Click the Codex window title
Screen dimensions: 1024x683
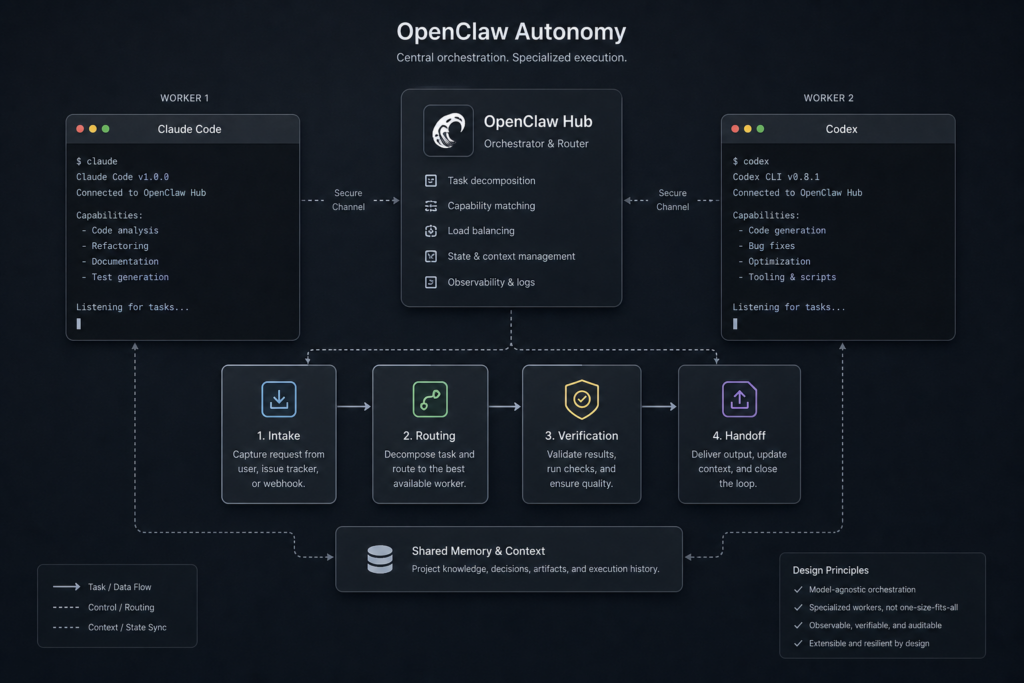pyautogui.click(x=841, y=129)
